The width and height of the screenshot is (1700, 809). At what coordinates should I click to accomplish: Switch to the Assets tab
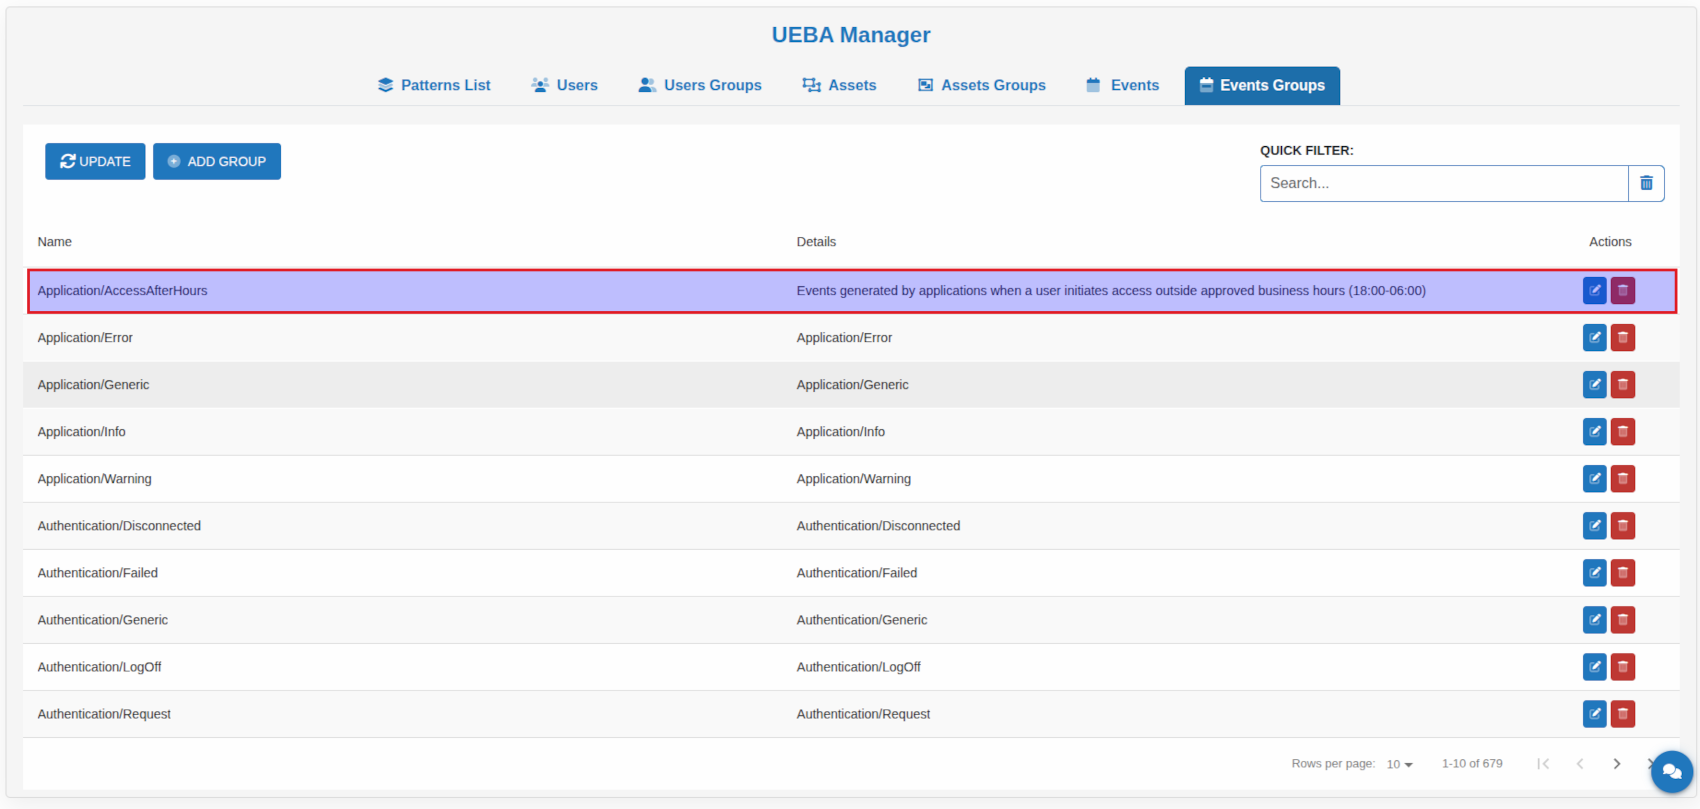839,86
